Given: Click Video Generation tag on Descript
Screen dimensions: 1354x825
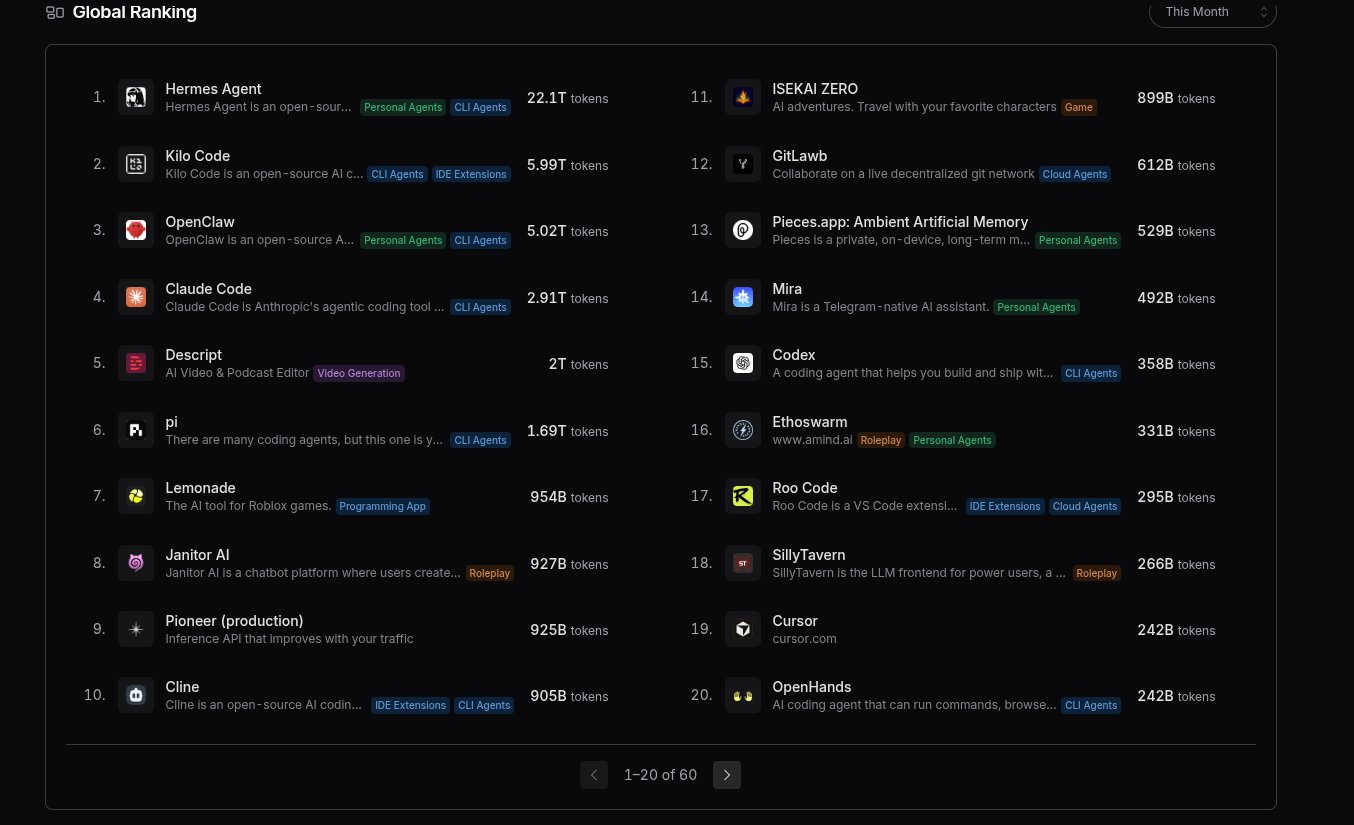Looking at the screenshot, I should pyautogui.click(x=359, y=373).
